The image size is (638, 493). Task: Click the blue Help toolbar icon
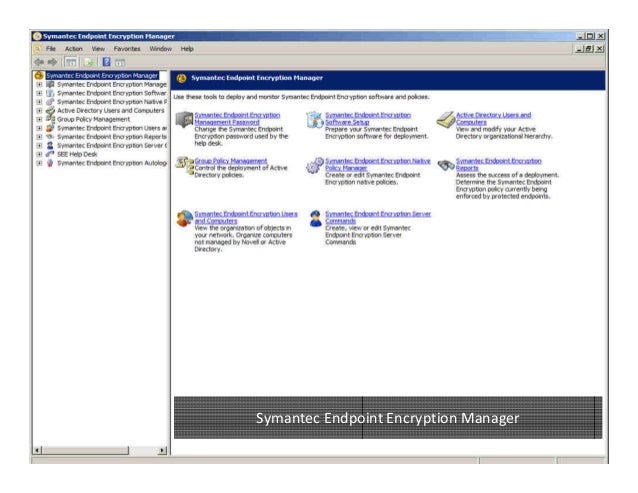point(106,62)
